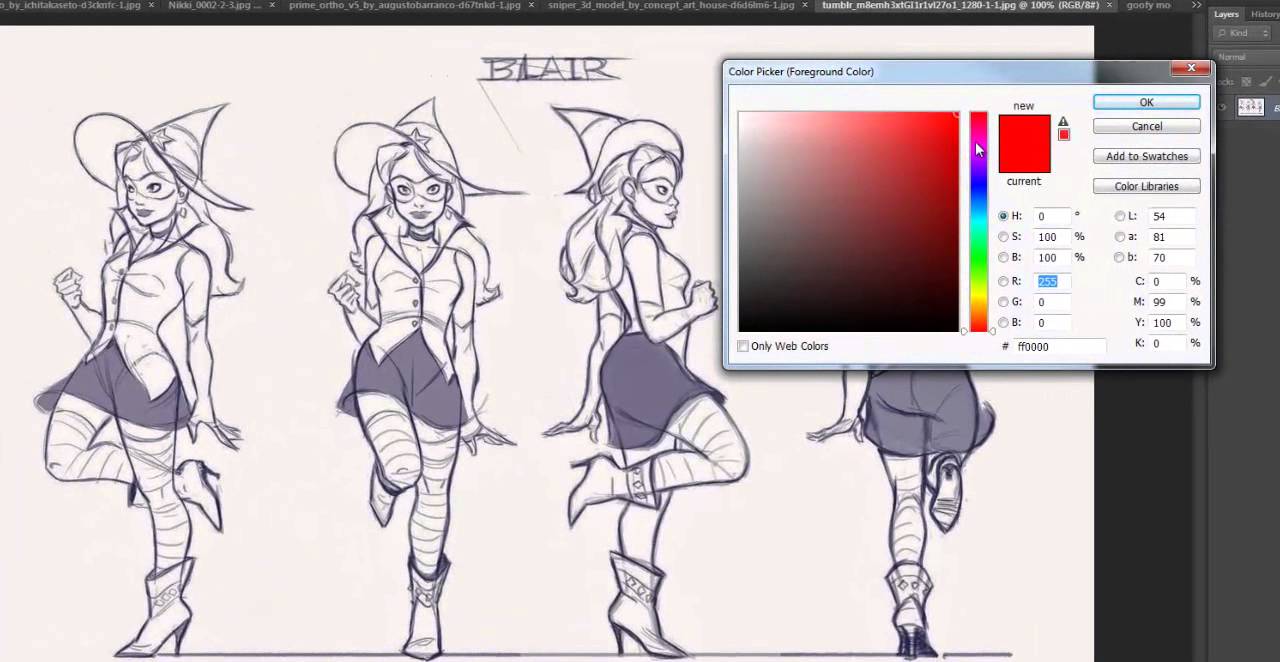1280x662 pixels.
Task: Click the Add to Swatches button
Action: [1146, 156]
